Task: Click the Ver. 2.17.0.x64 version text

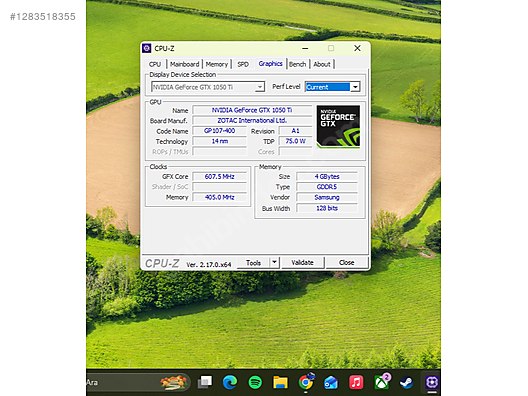Action: [x=209, y=265]
